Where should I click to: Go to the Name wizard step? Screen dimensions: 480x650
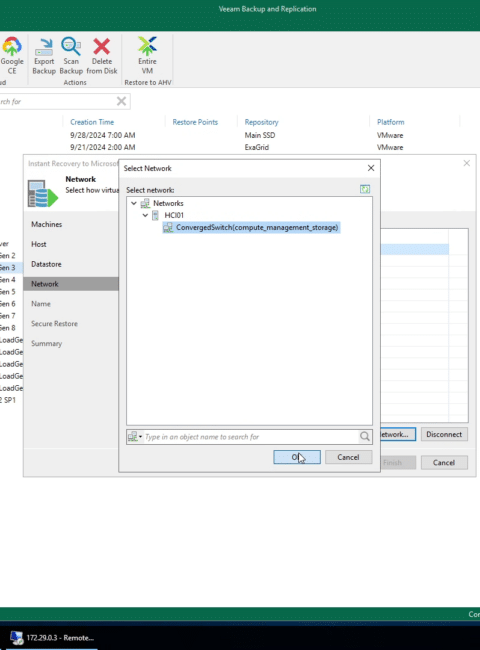point(41,303)
